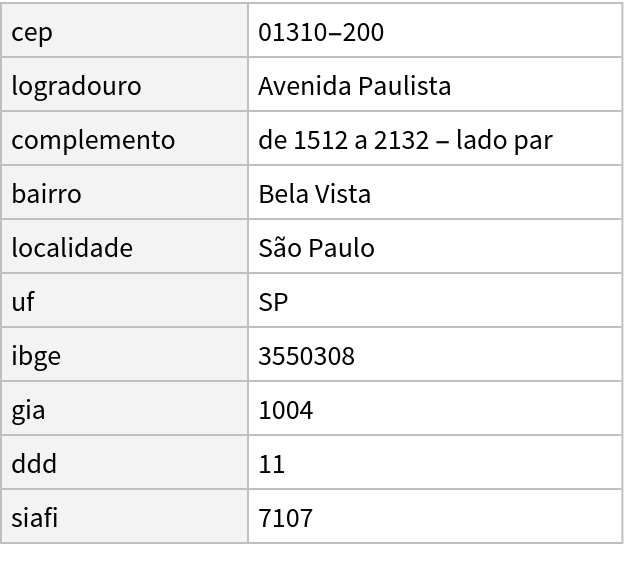The width and height of the screenshot is (624, 578).
Task: Click the ibge label cell
Action: [36, 356]
